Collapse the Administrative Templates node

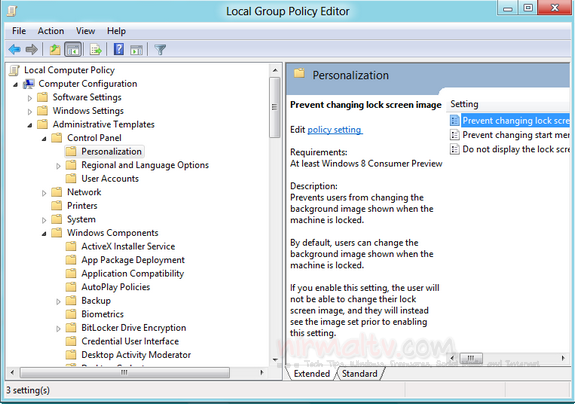[x=30, y=125]
